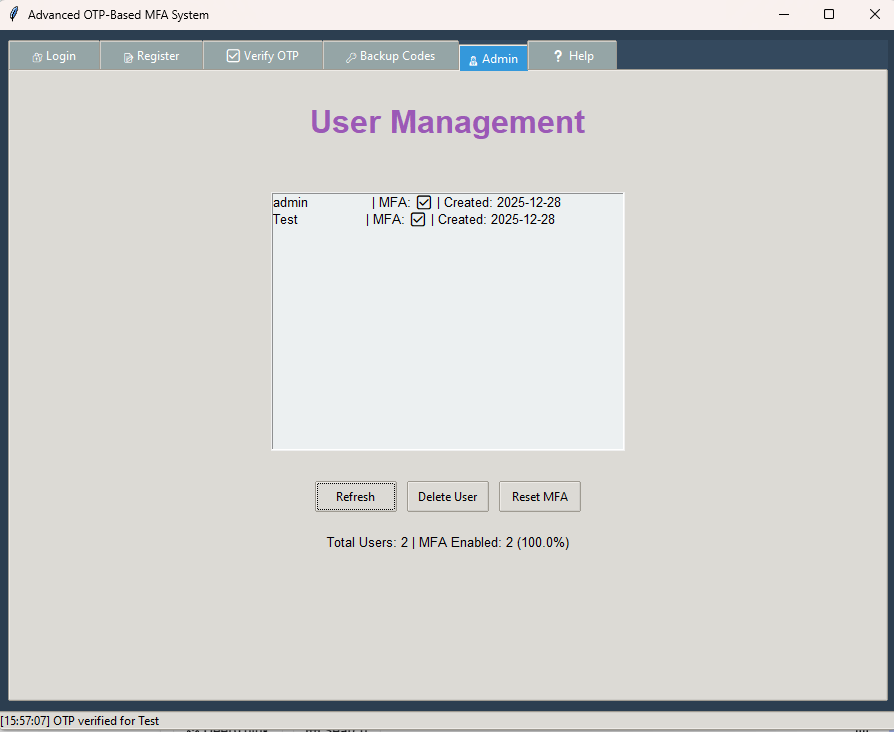The image size is (894, 732).
Task: Select the Test user name in the list
Action: point(286,220)
